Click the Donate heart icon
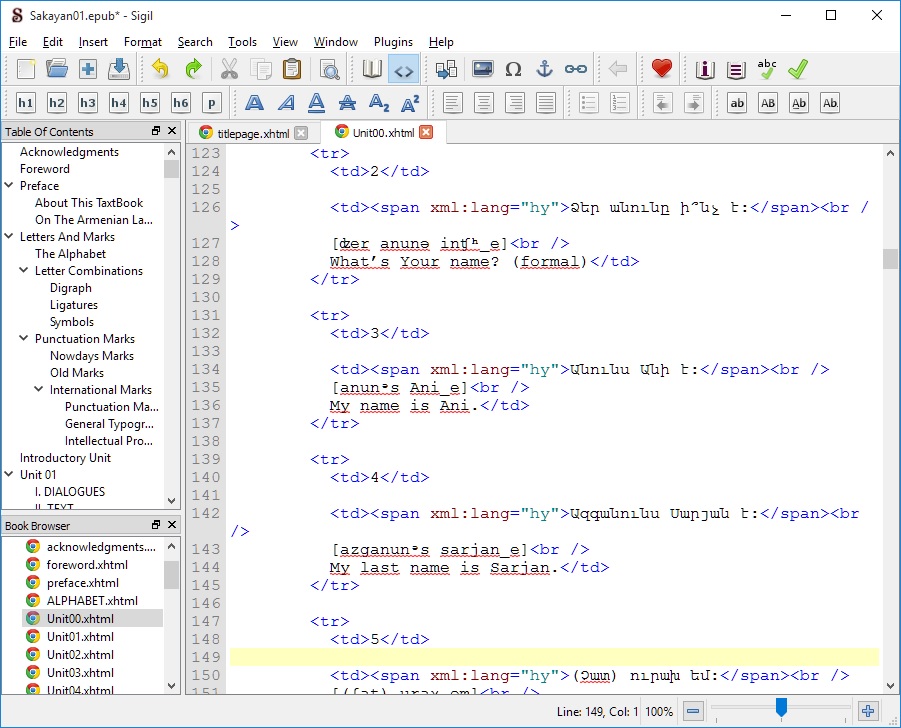 point(661,69)
